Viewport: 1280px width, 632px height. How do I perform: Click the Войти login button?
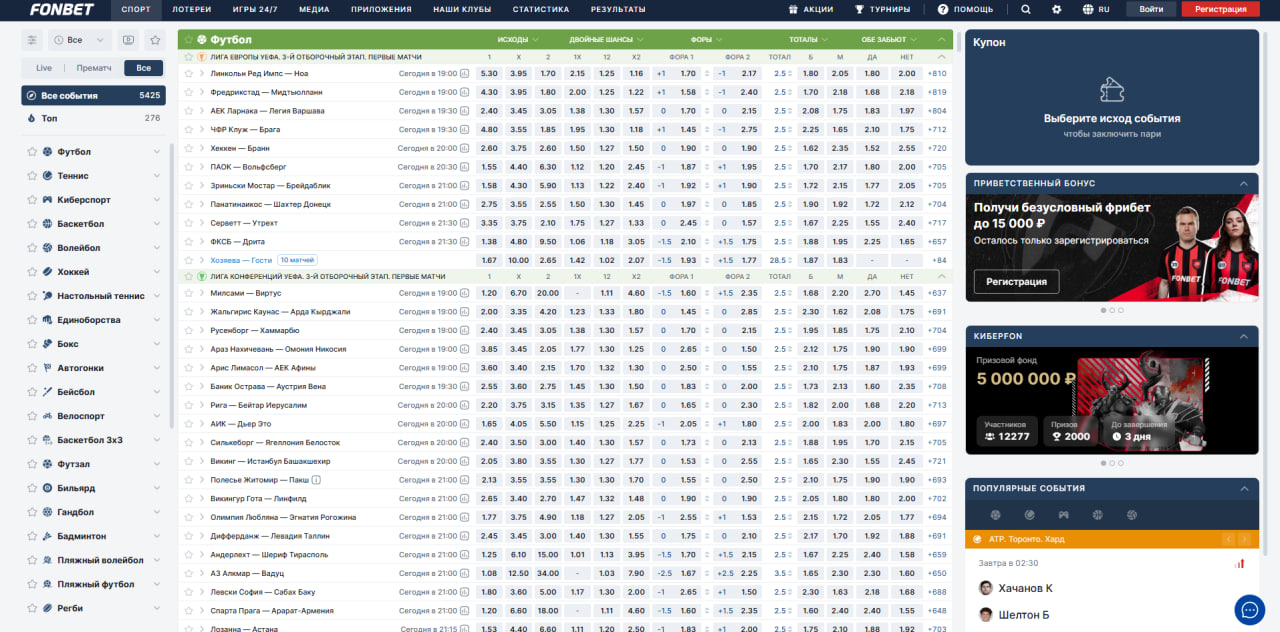click(x=1151, y=9)
